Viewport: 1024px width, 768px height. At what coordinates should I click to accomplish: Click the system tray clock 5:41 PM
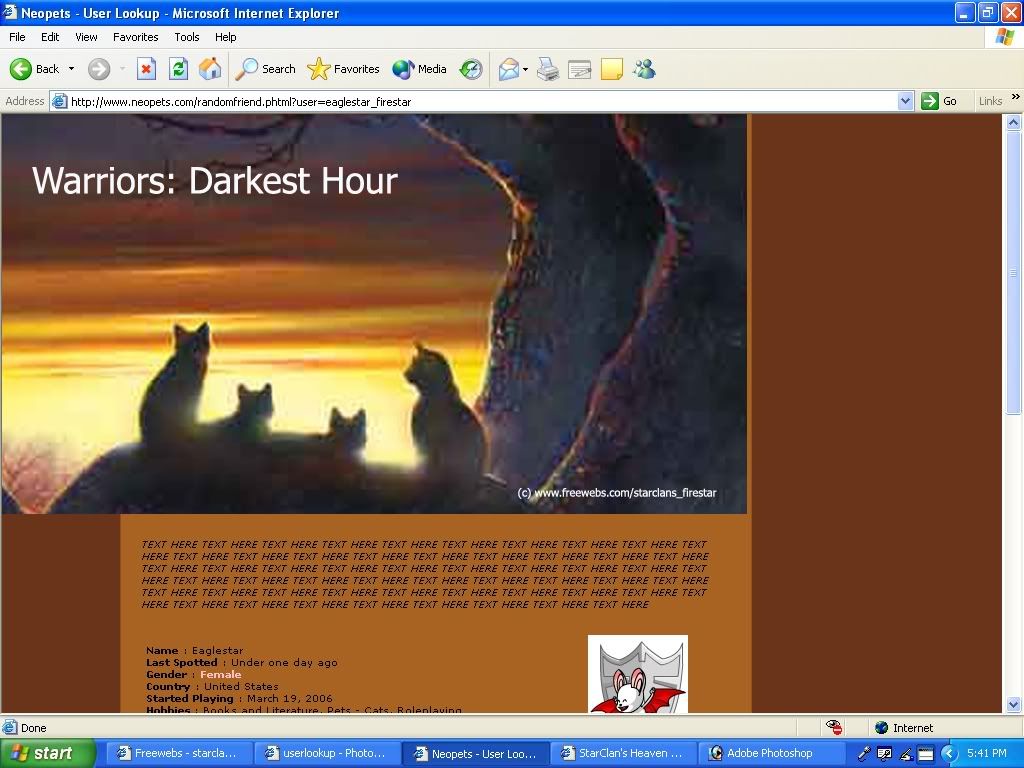click(987, 753)
